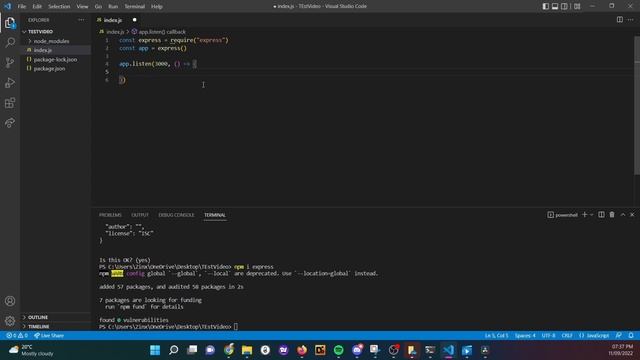Viewport: 640px width, 360px height.
Task: Customize layout icon in title bar
Action: point(577,6)
